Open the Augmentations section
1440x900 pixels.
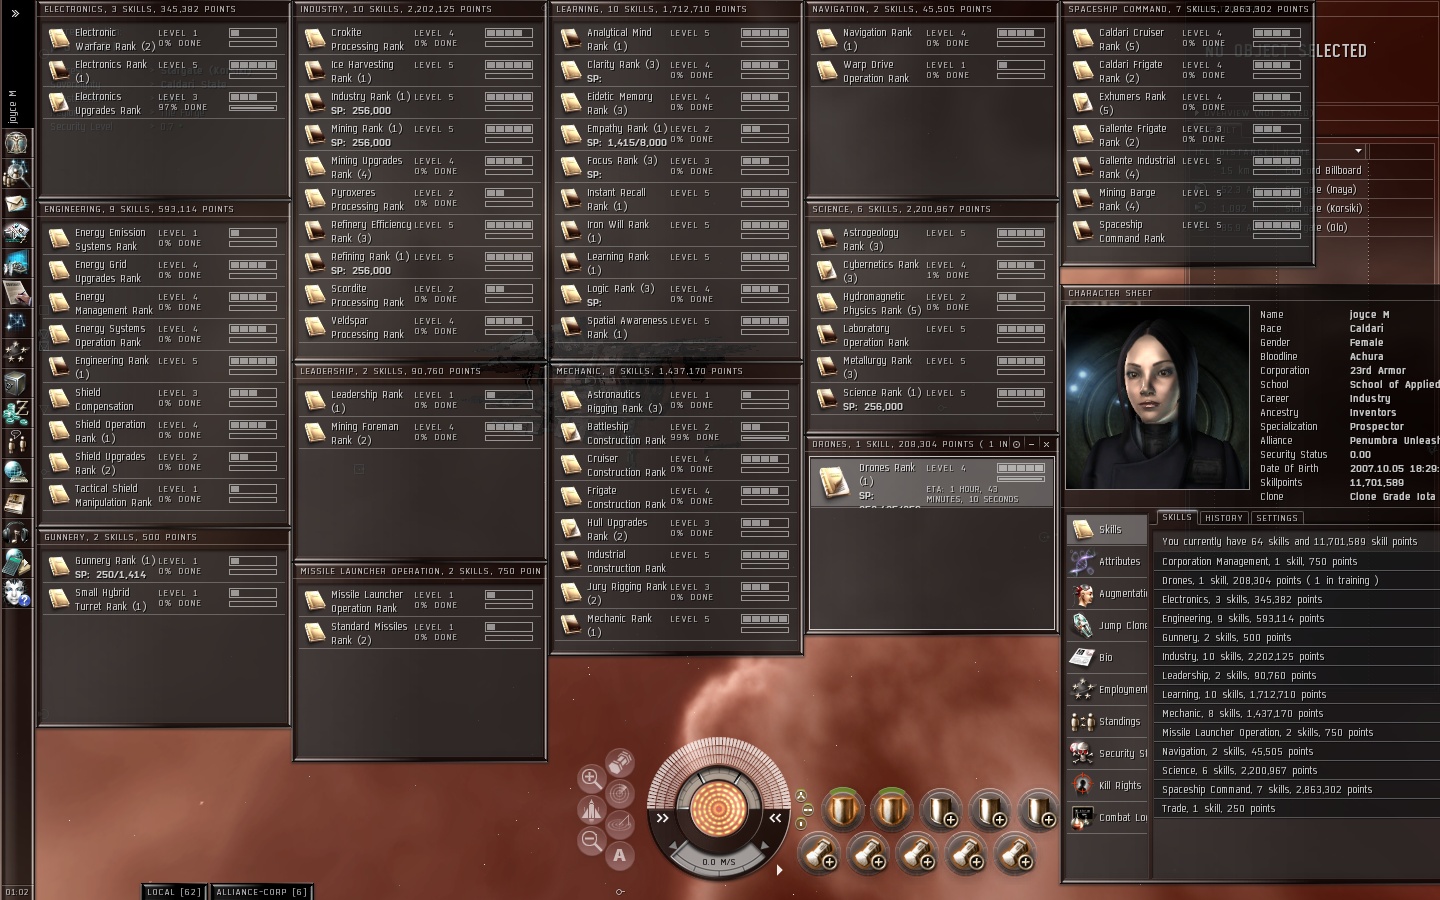pyautogui.click(x=1108, y=594)
